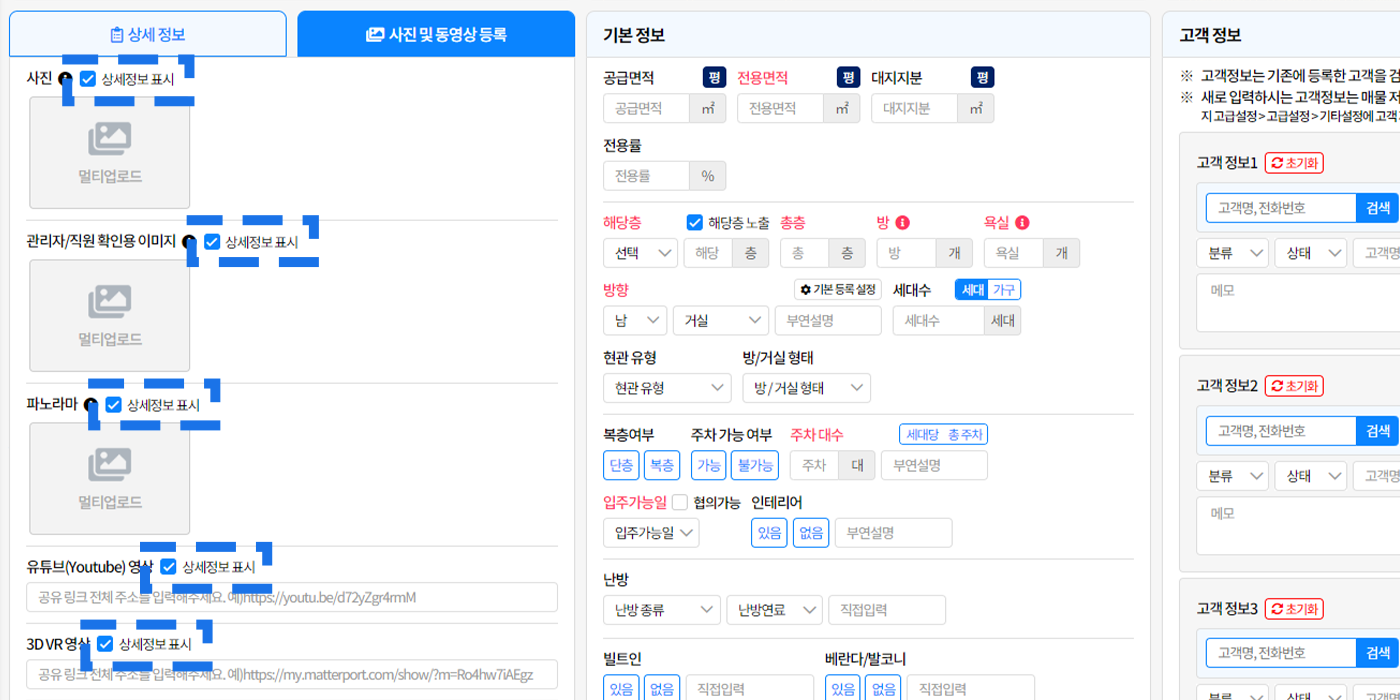Open 상태 dropdown in 고객 정보2
The width and height of the screenshot is (1400, 700).
(1311, 476)
